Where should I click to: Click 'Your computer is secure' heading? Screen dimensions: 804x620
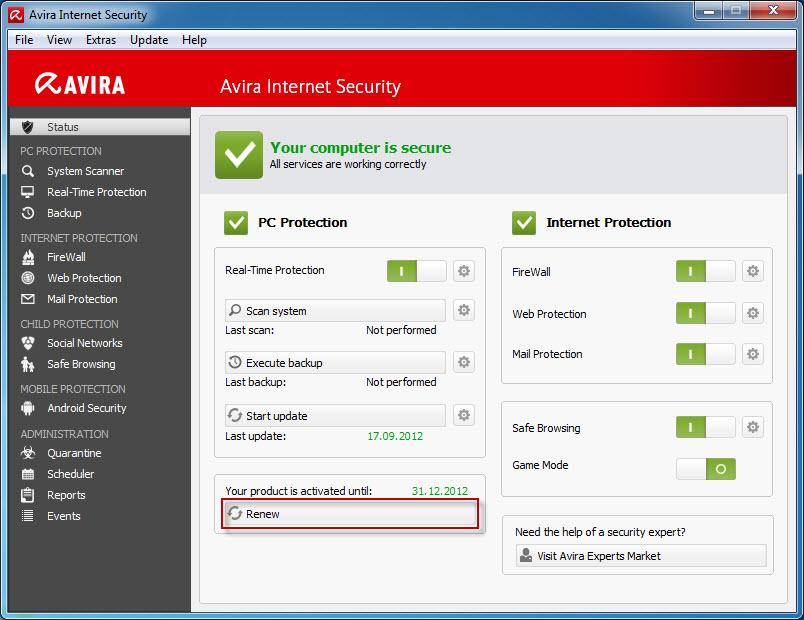361,148
